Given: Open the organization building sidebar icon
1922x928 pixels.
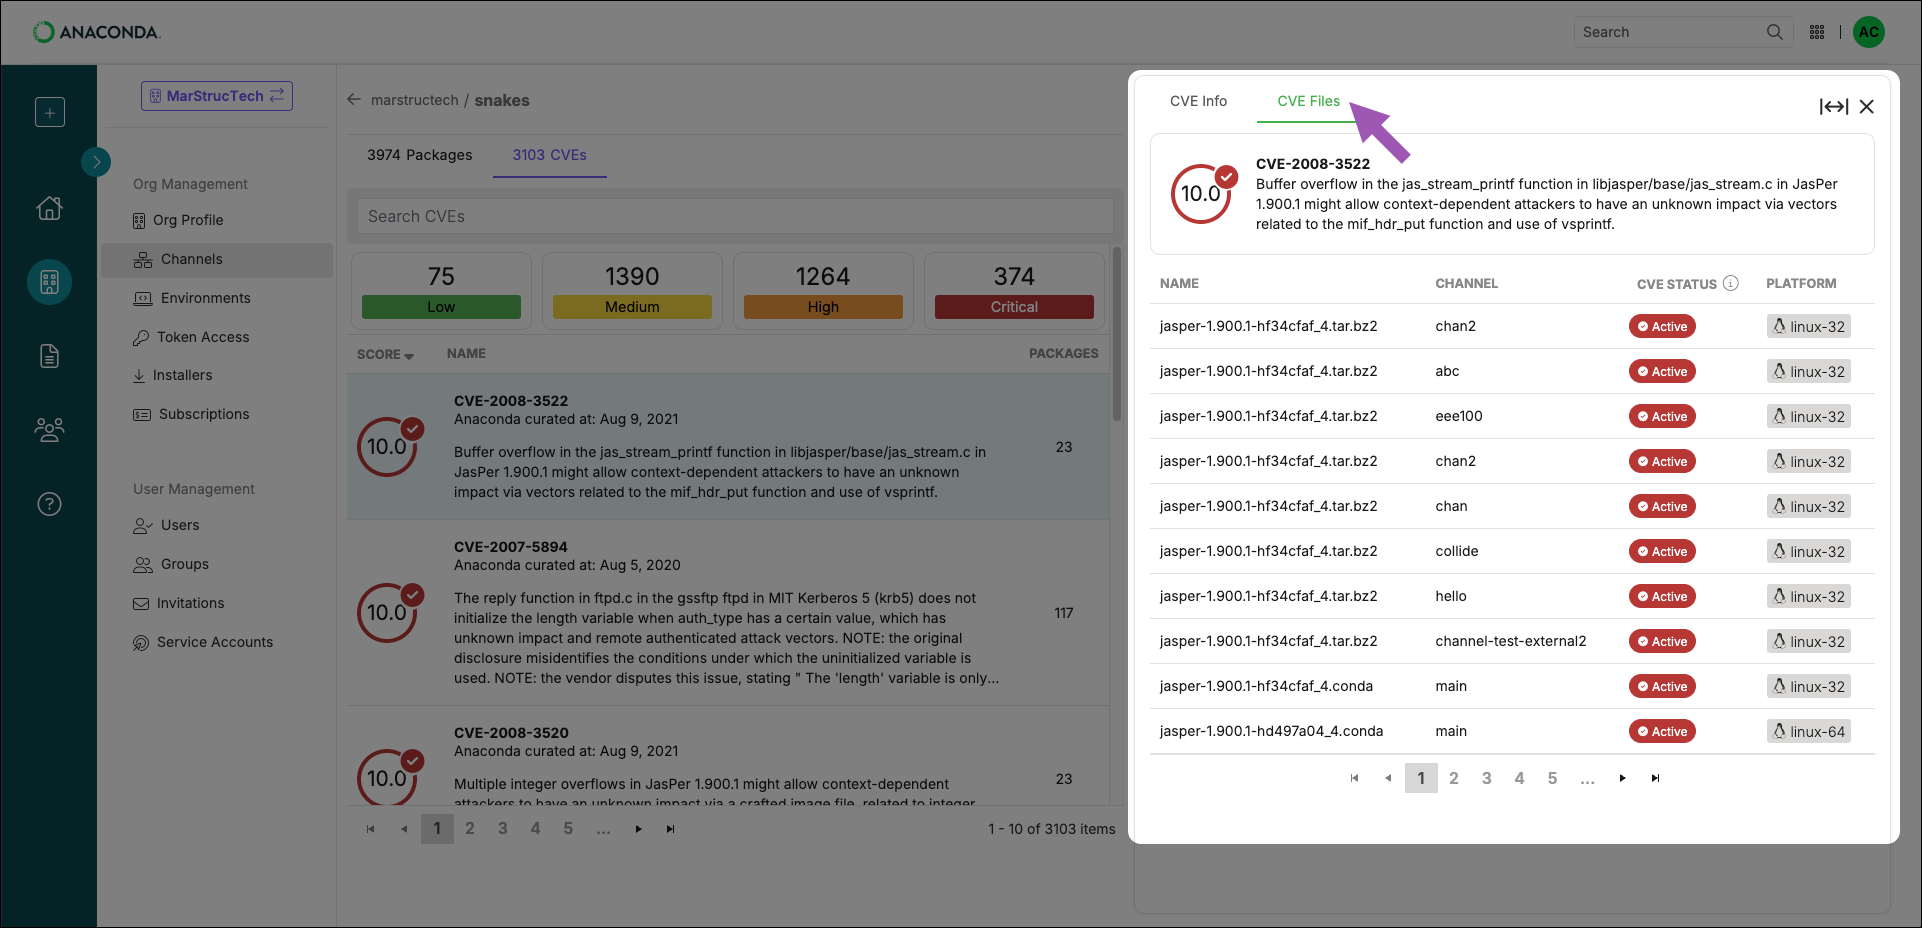Looking at the screenshot, I should 49,282.
